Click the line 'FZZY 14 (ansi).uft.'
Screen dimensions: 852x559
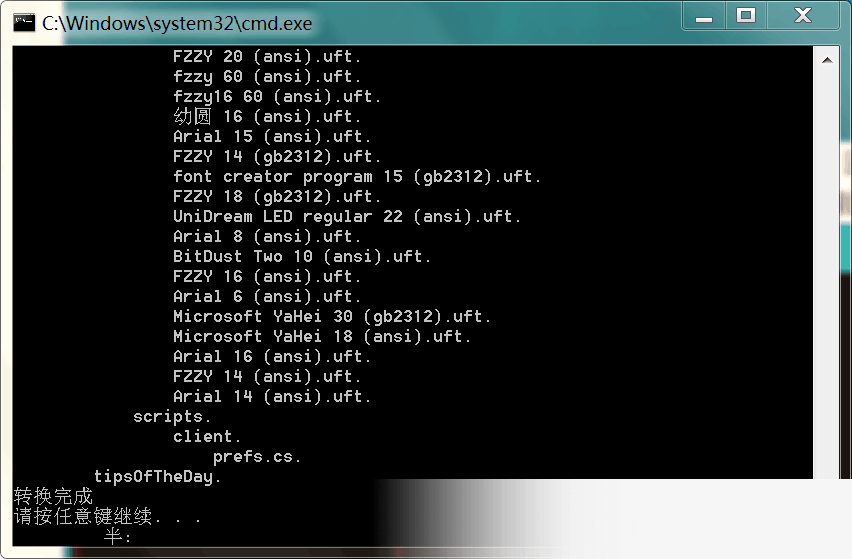coord(267,376)
